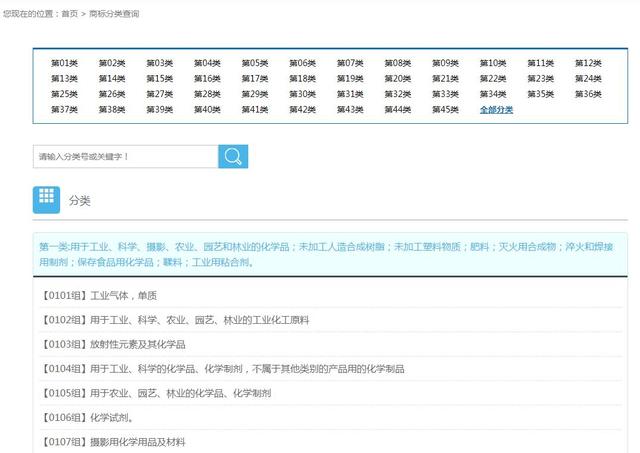Screen dimensions: 640x453
Task: Open group 【0106组】化学试剂
Action: point(88,418)
